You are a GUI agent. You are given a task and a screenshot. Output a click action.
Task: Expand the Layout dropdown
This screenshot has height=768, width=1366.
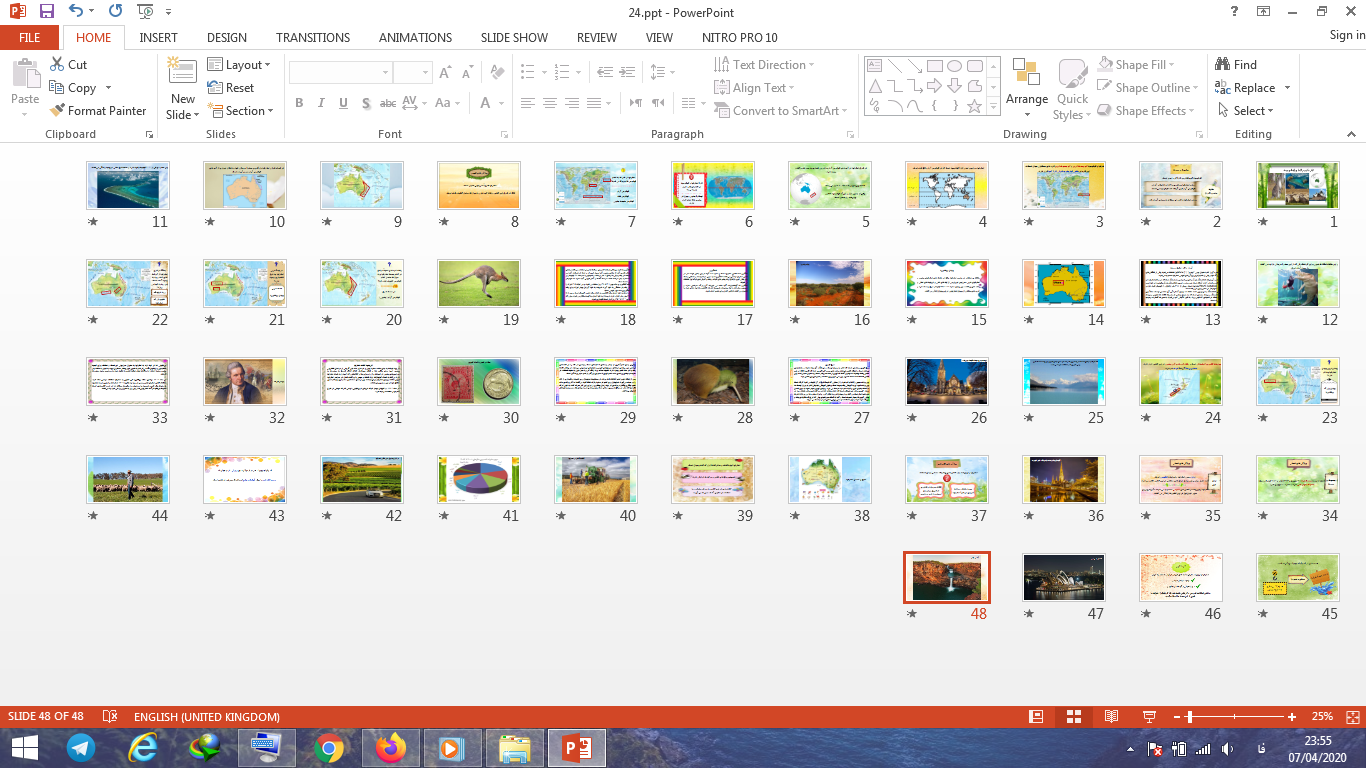[x=240, y=65]
